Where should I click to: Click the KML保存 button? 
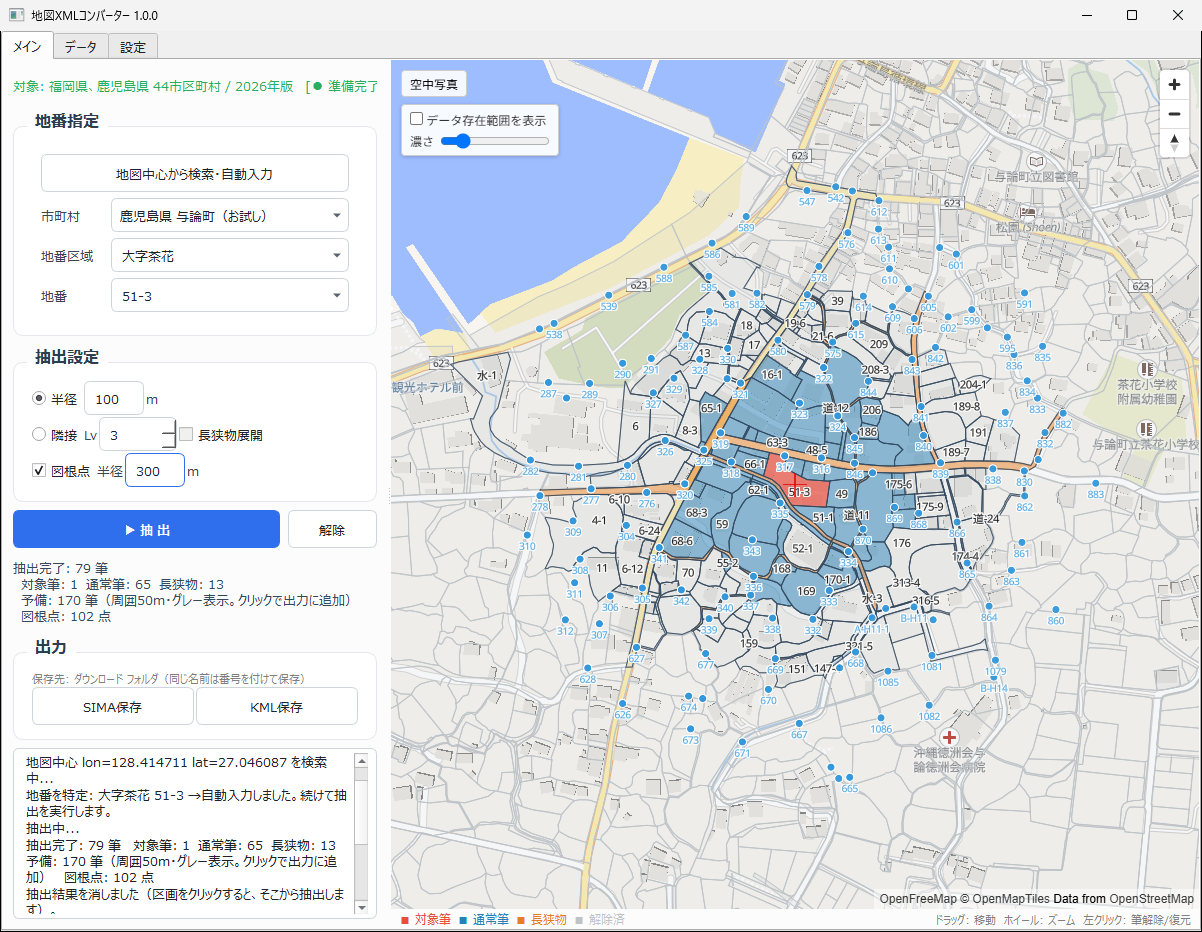coord(276,707)
